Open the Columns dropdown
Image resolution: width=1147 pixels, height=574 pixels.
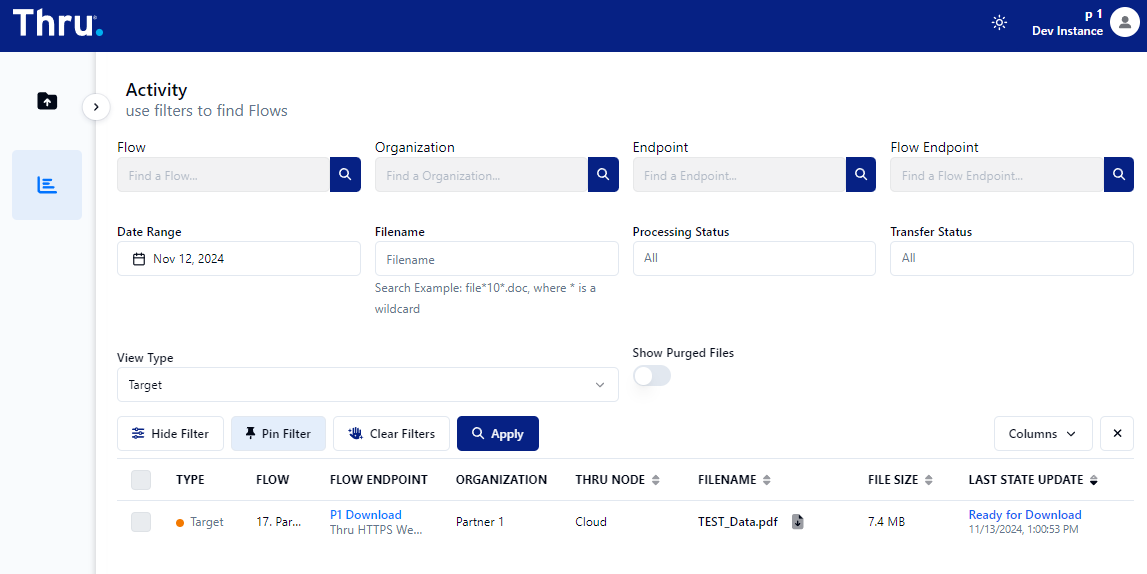pos(1042,434)
